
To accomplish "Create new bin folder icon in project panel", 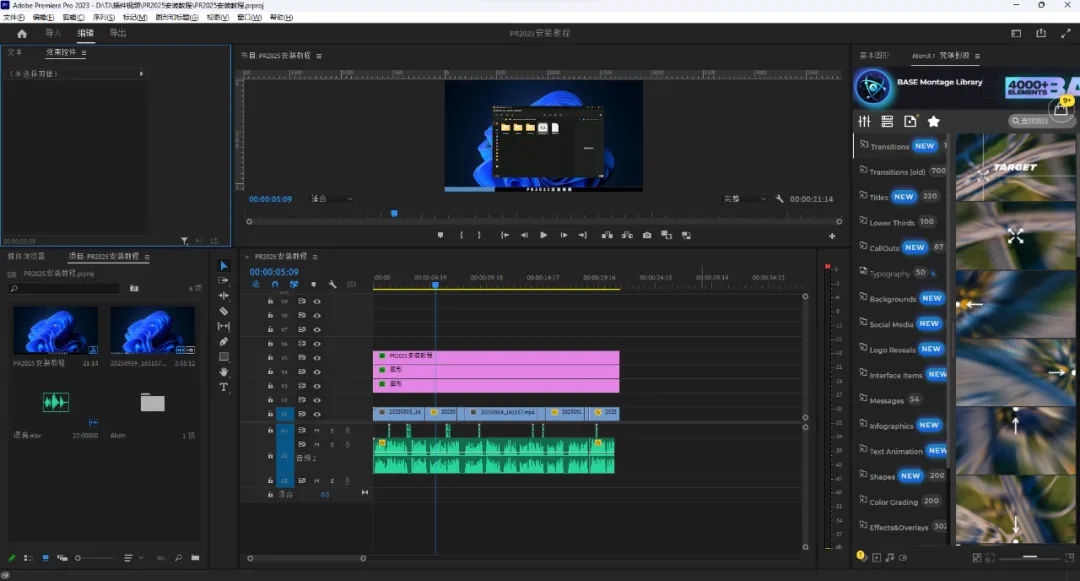I will coord(195,558).
